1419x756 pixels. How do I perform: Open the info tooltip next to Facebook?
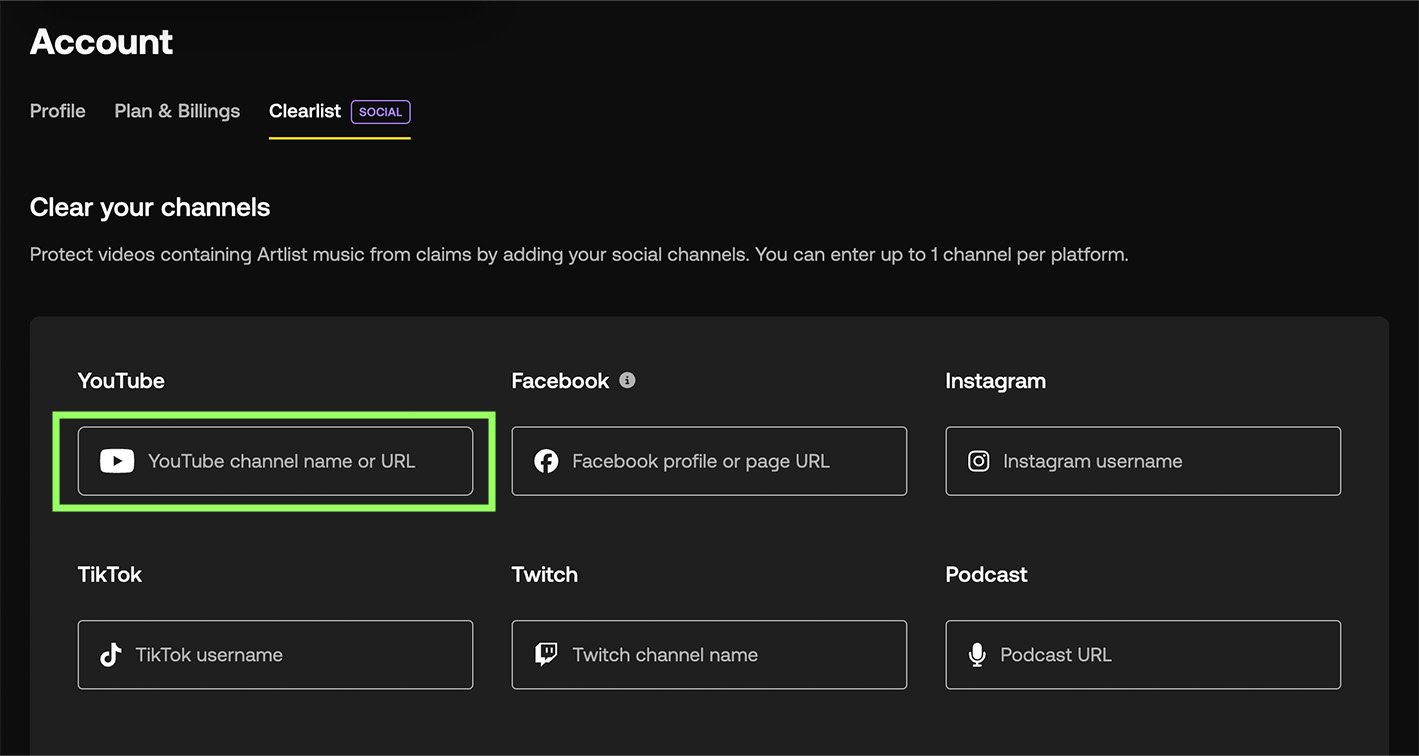pos(627,380)
